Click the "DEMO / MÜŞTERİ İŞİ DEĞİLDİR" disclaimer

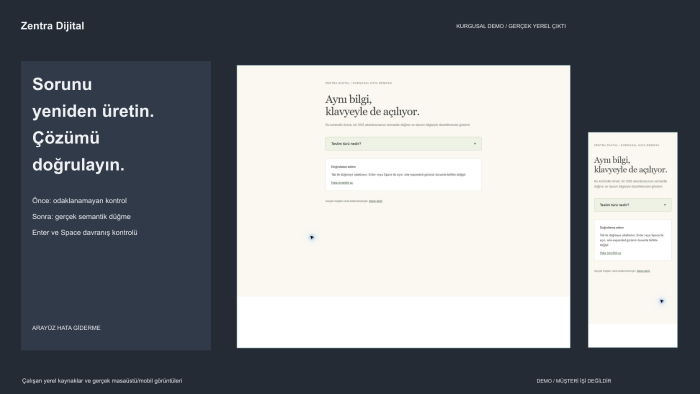tap(574, 381)
